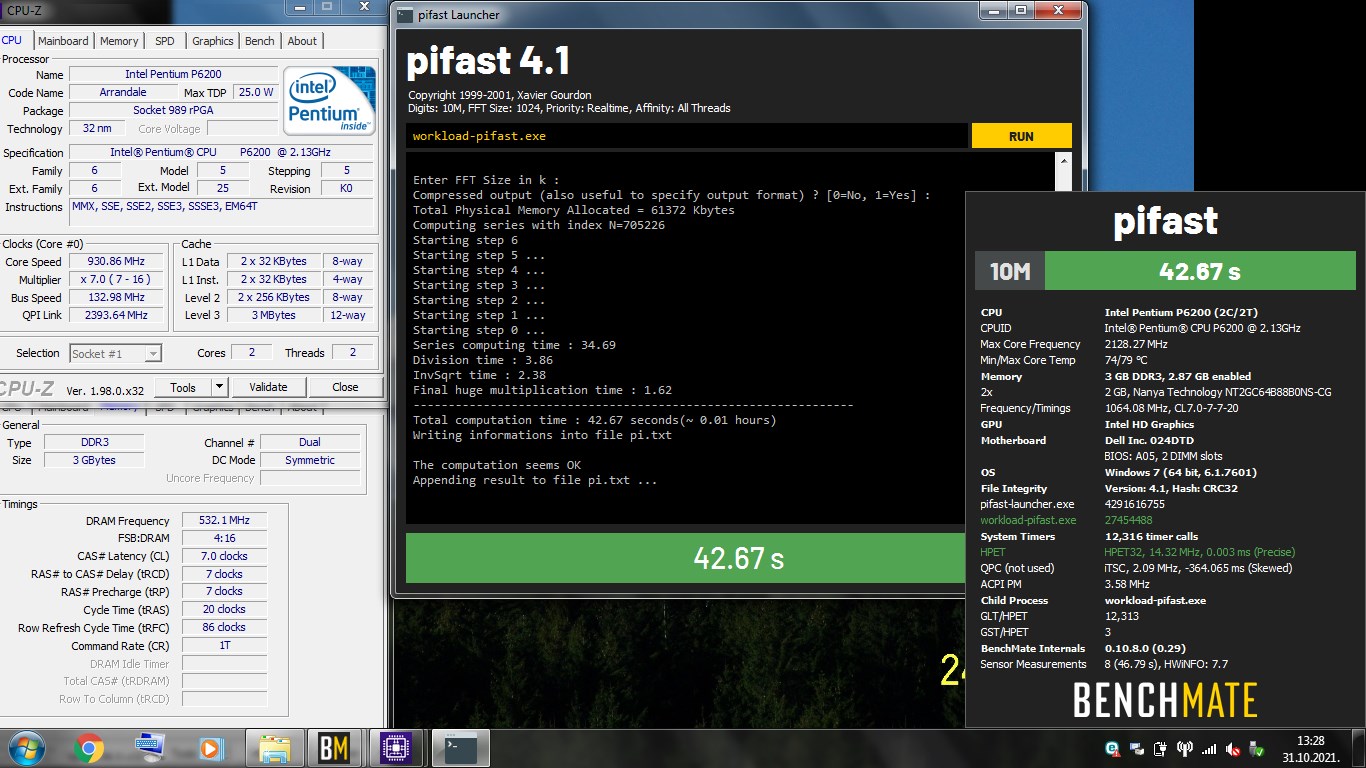Open Windows Explorer folder icon in taskbar
This screenshot has width=1366, height=768.
point(274,748)
